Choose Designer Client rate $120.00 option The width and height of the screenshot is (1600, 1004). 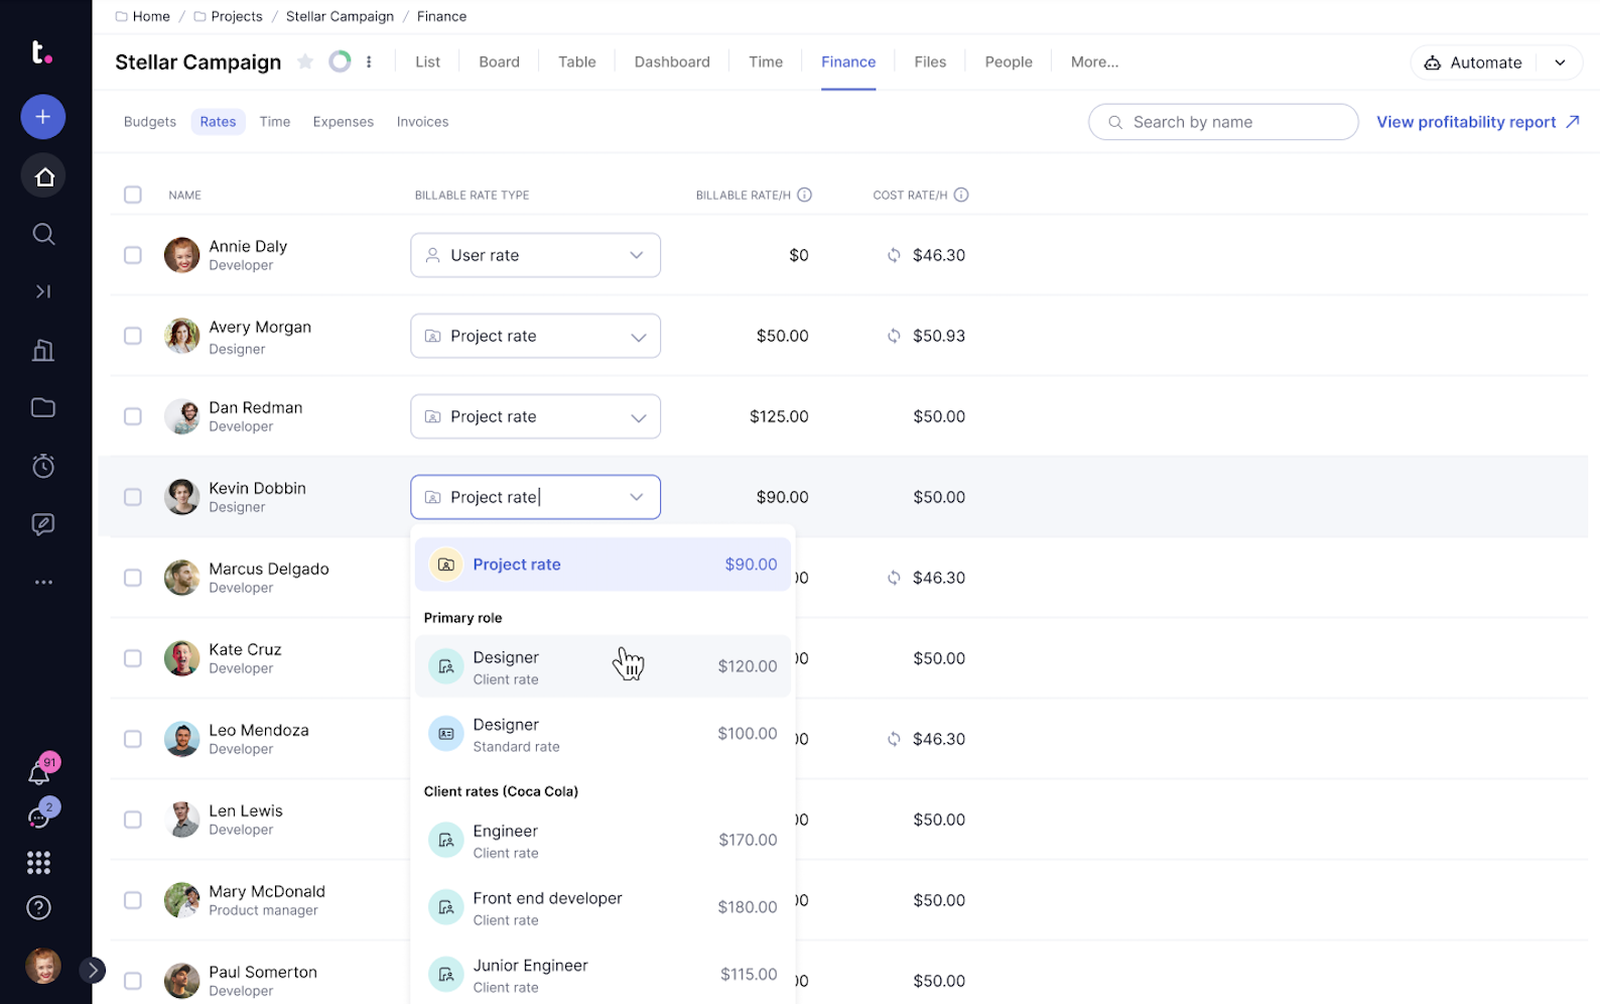click(602, 667)
